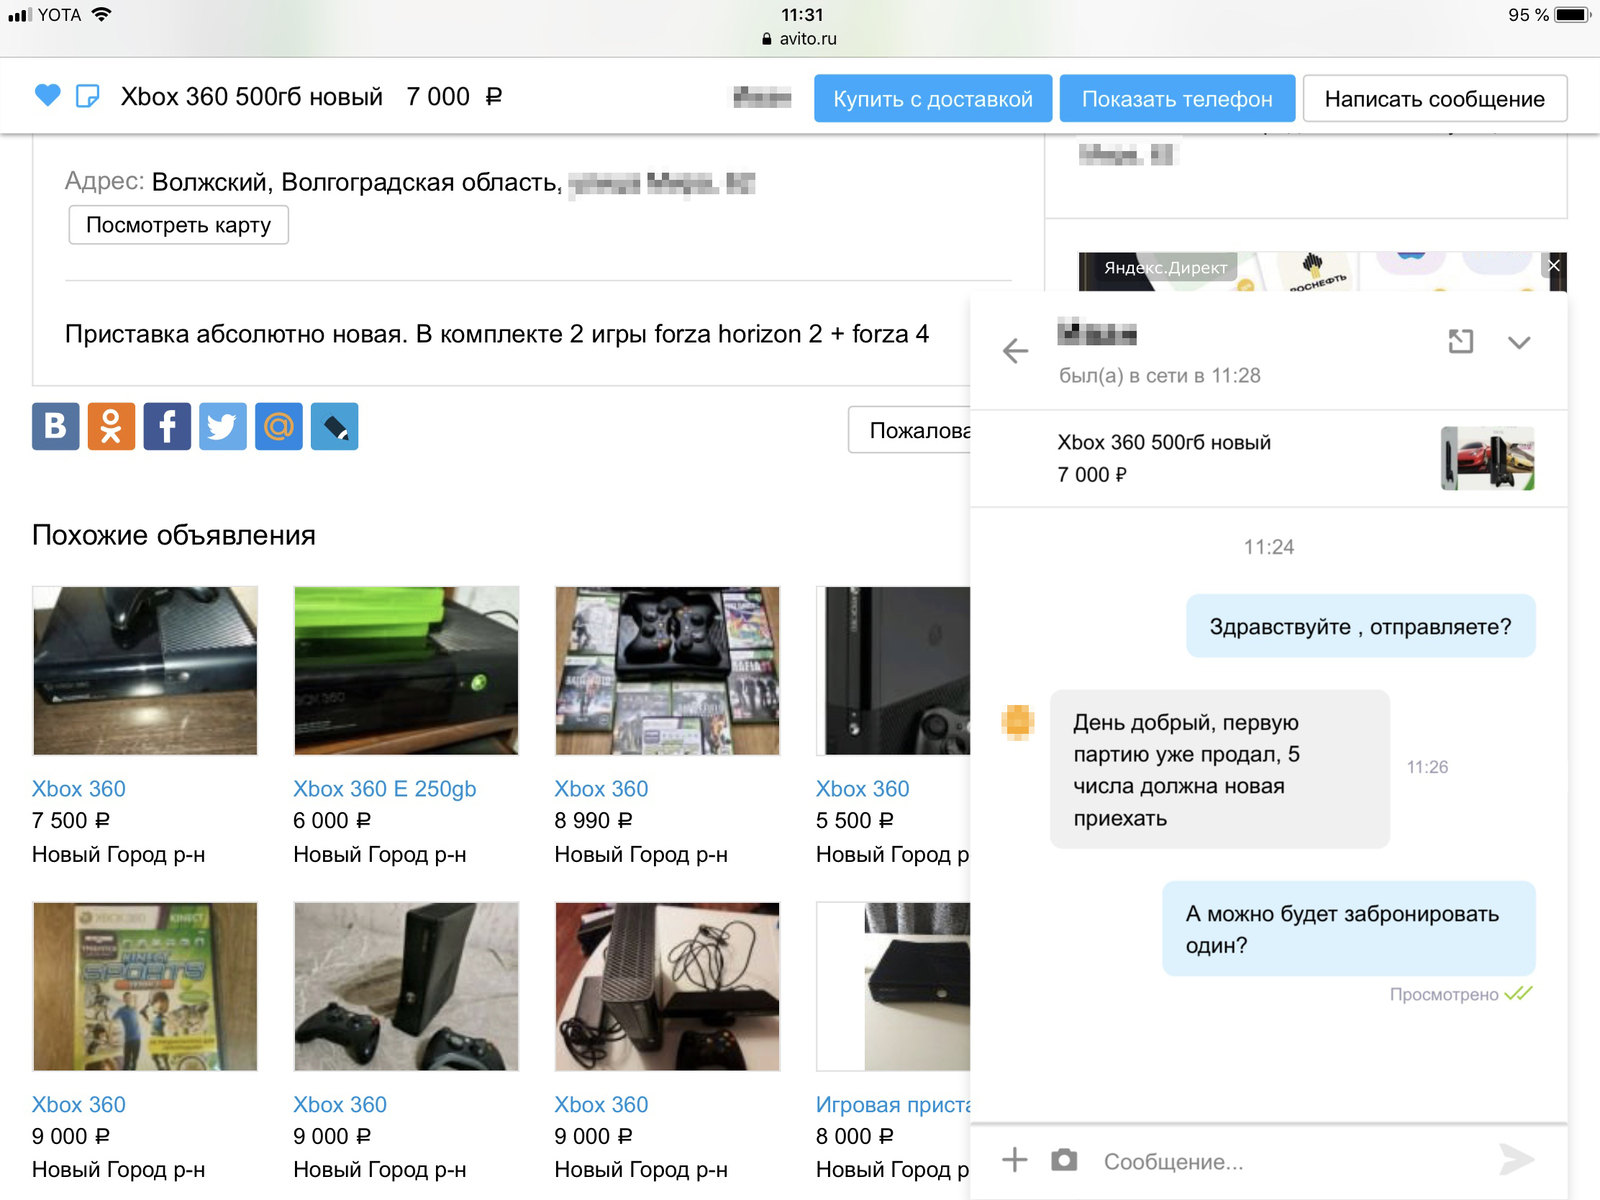This screenshot has width=1600, height=1200.
Task: Click the Купить с доставкой button
Action: 933,99
